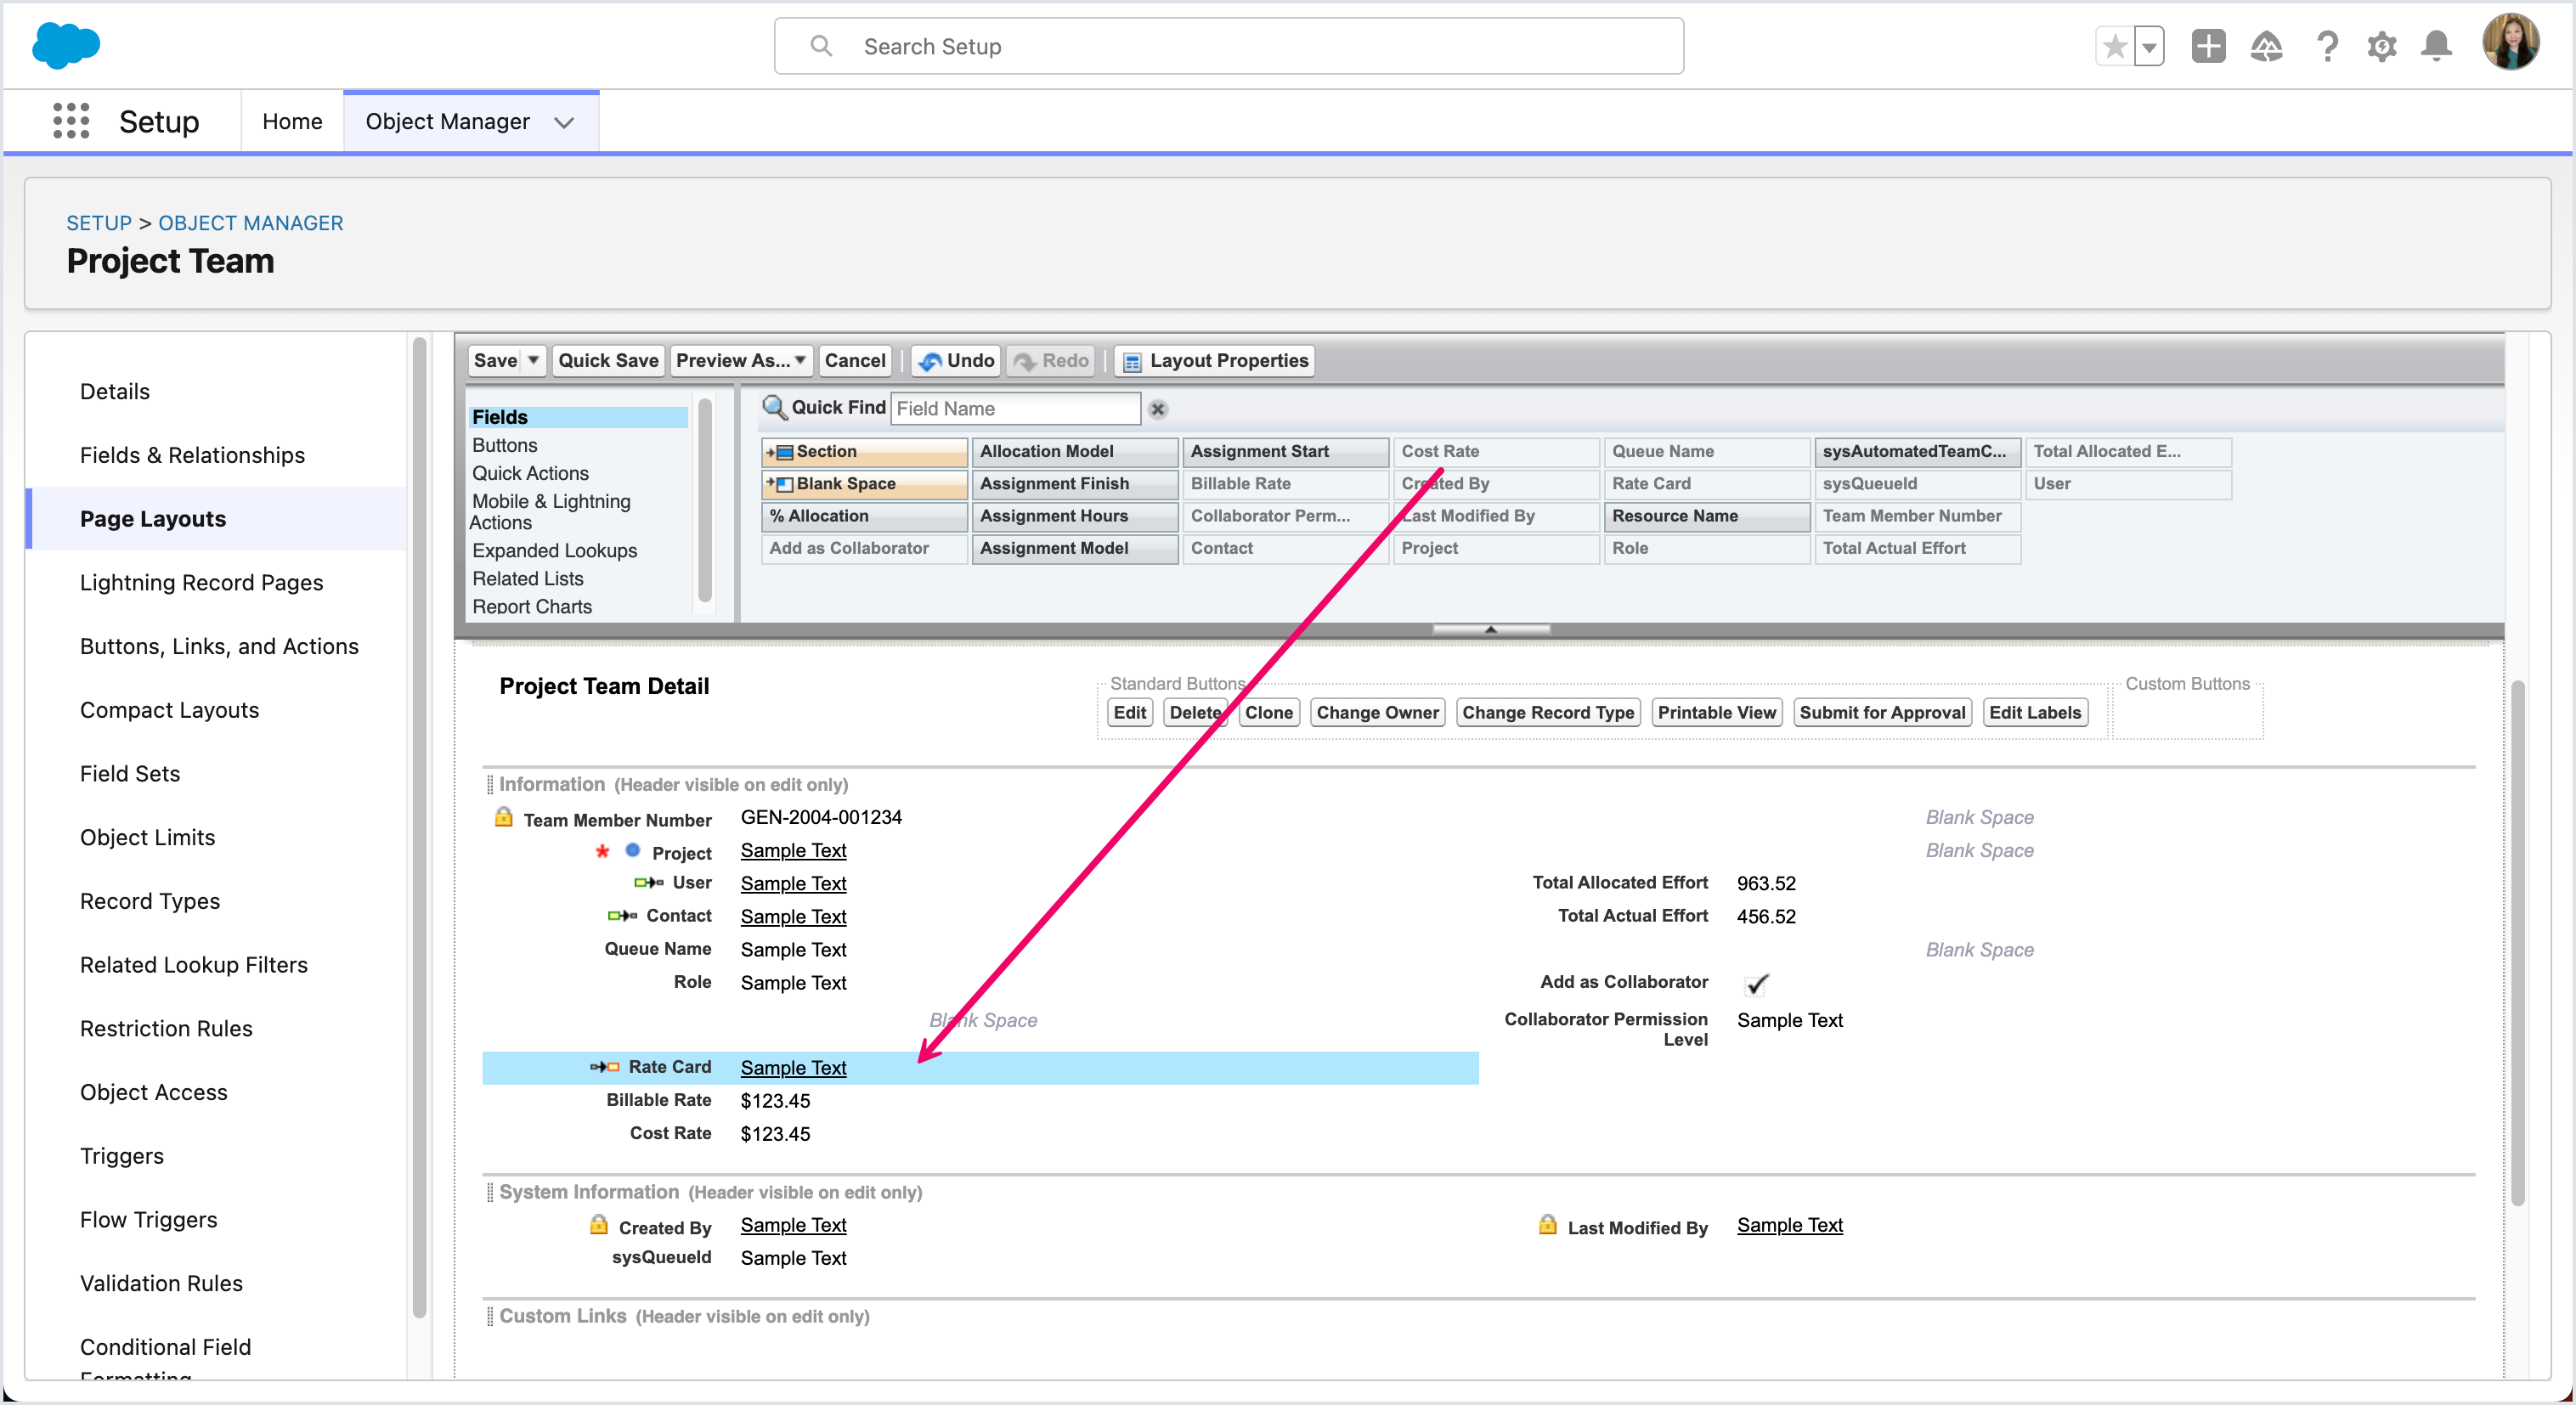2576x1405 pixels.
Task: Open Page Layouts in sidebar
Action: pos(153,519)
